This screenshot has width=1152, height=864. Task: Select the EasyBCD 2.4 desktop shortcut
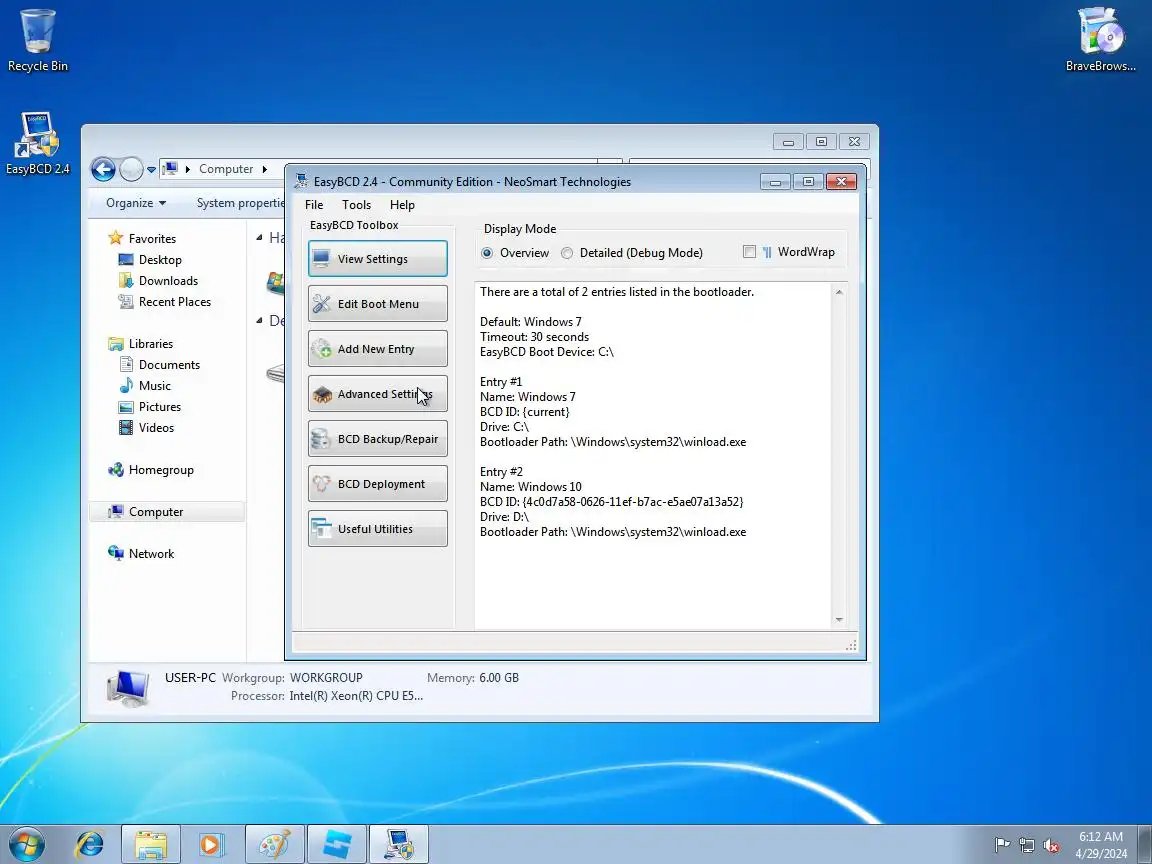37,143
